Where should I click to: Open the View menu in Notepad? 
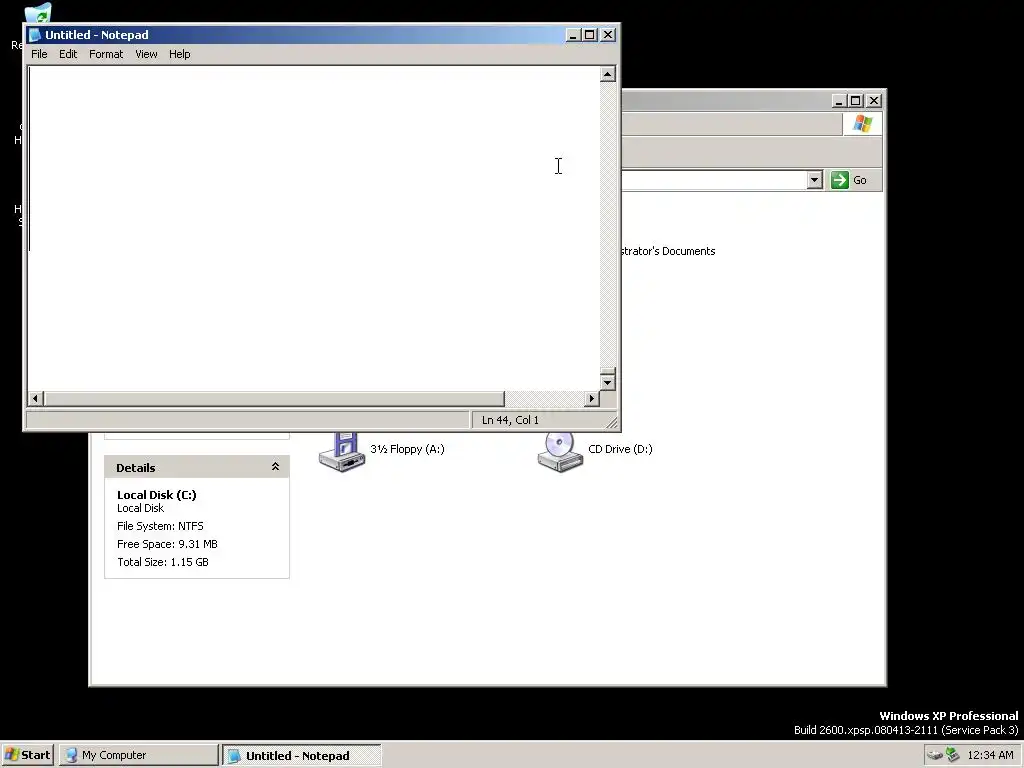point(146,54)
